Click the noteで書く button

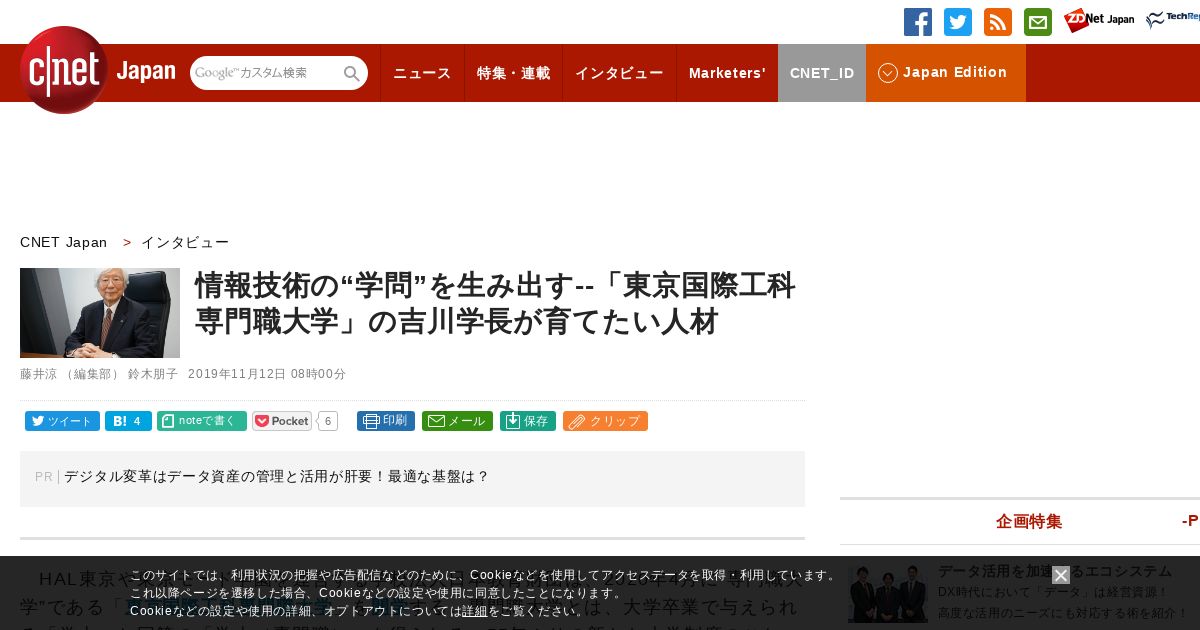pyautogui.click(x=202, y=421)
